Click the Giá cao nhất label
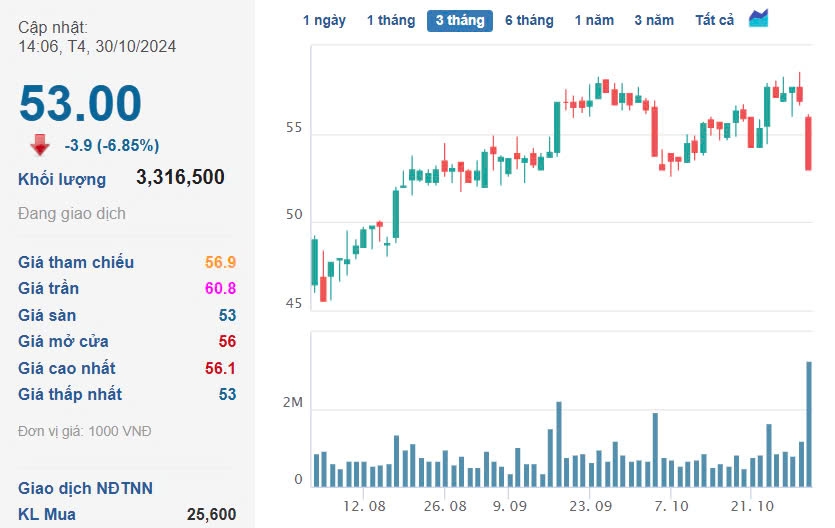Viewport: 835px width, 528px height. click(x=67, y=368)
